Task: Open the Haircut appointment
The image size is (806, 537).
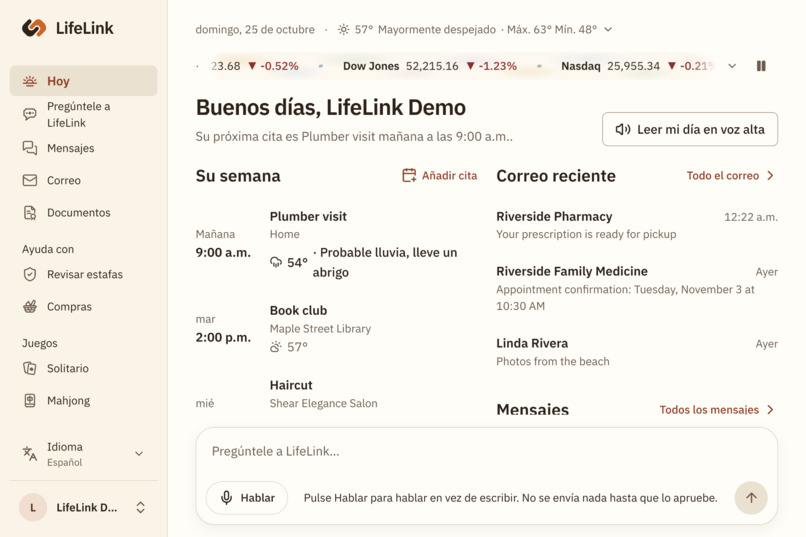Action: (x=336, y=394)
